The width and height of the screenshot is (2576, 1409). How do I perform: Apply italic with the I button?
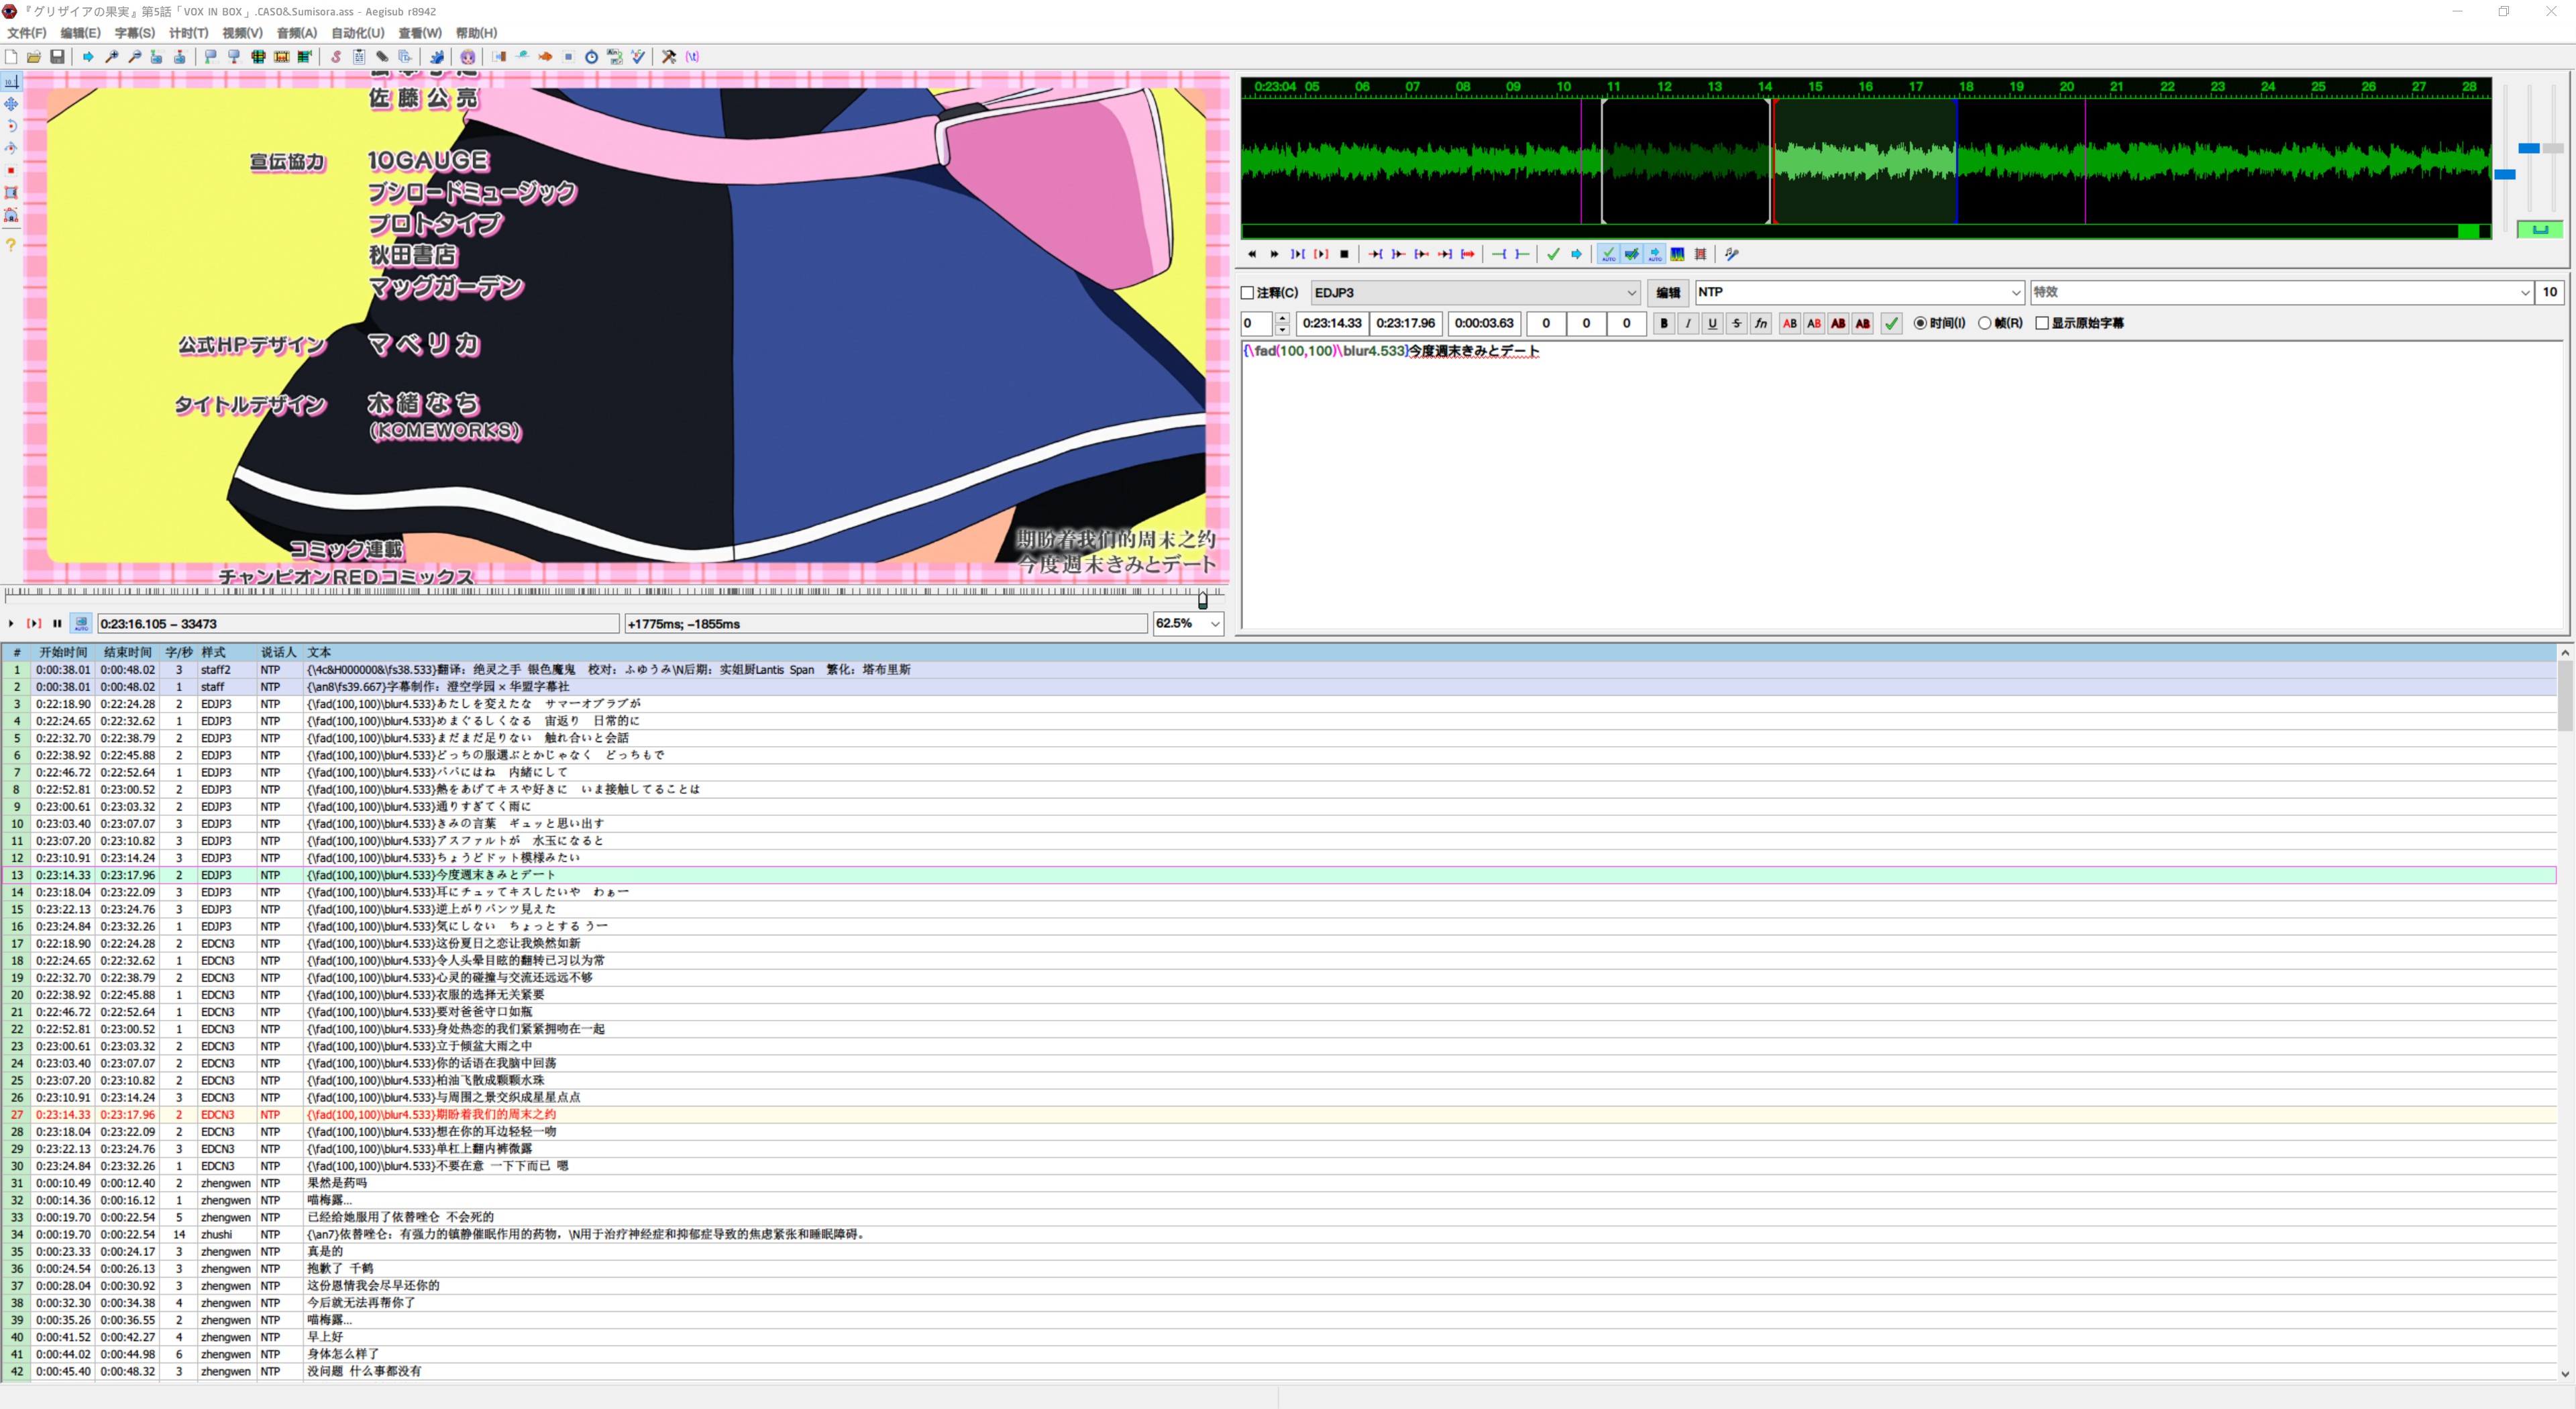[1688, 323]
